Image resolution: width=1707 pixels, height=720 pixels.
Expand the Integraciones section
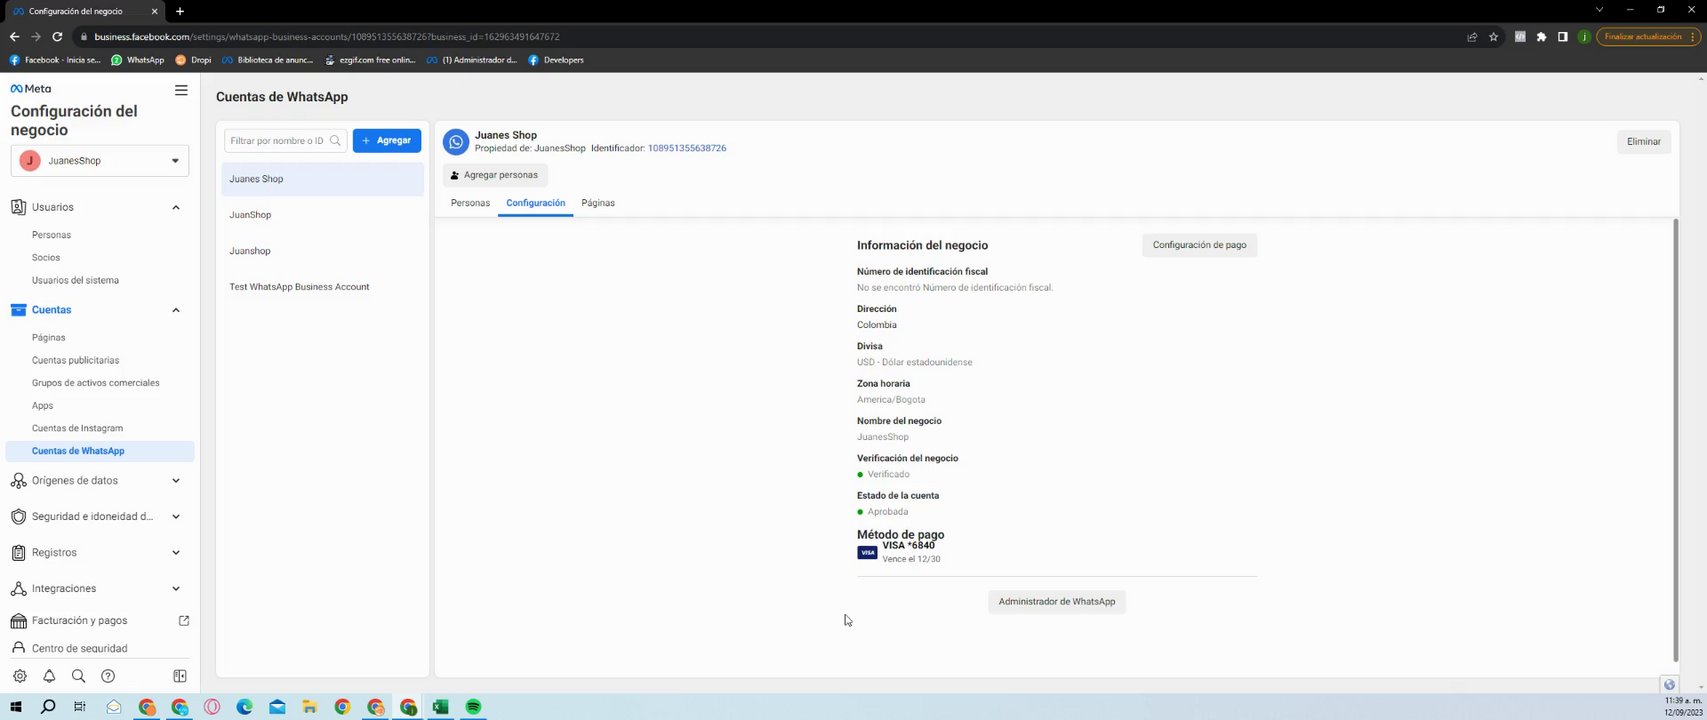click(x=176, y=589)
